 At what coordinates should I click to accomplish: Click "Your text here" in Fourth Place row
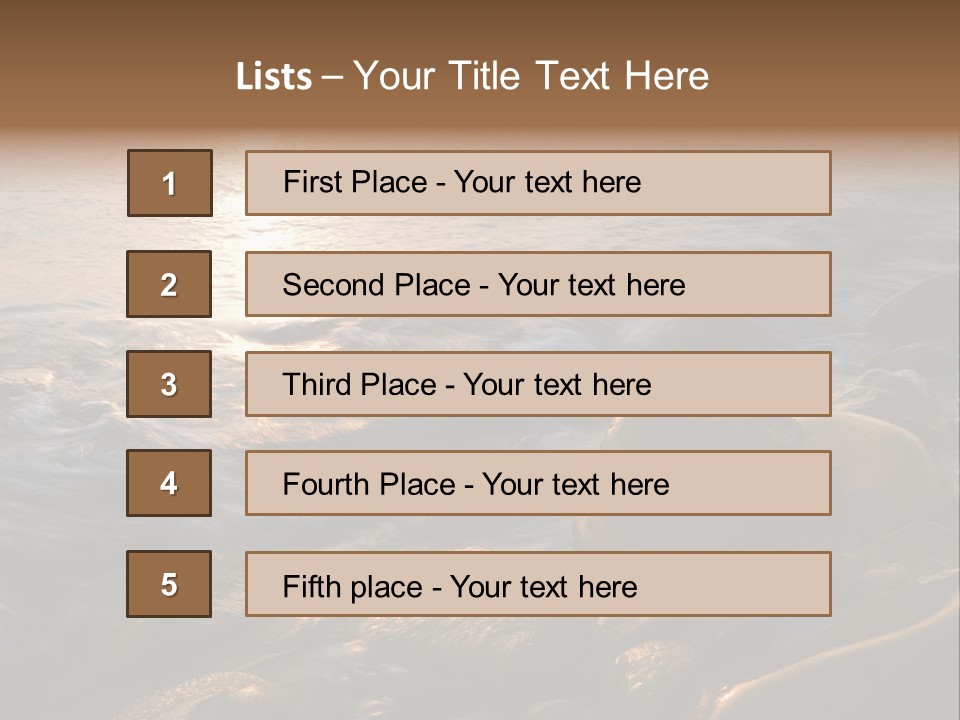point(575,485)
